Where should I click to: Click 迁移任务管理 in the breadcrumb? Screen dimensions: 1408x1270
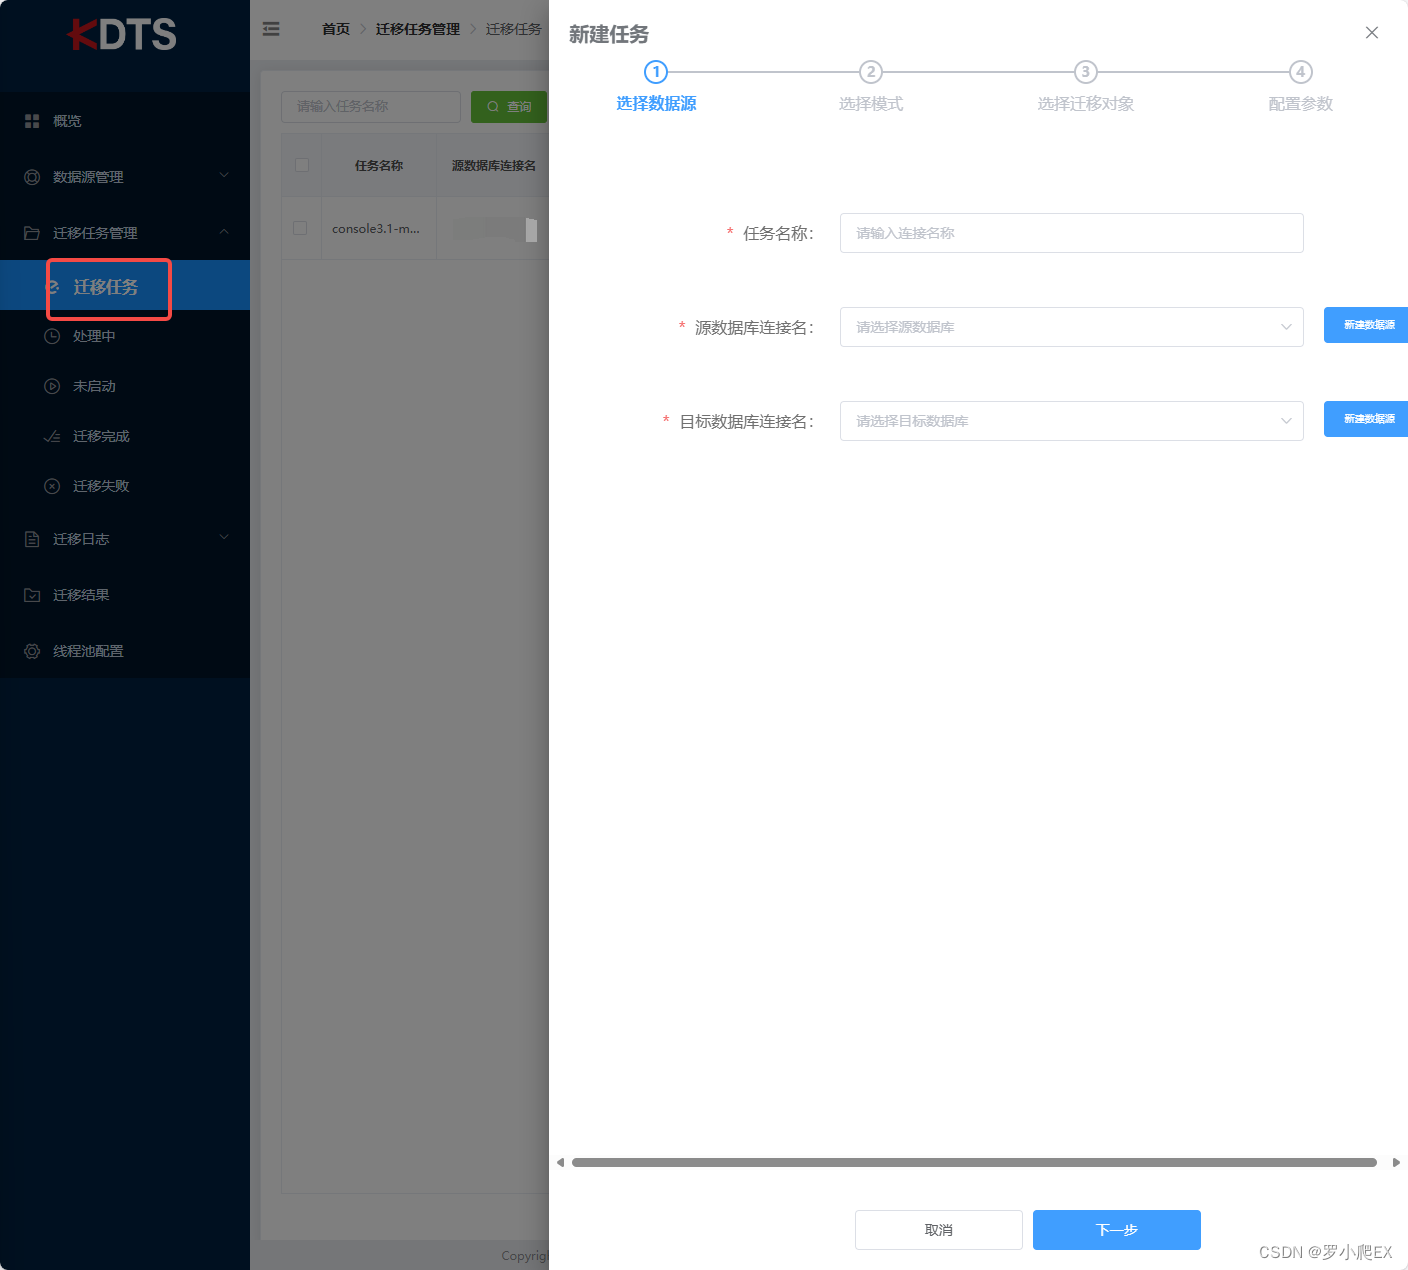(x=418, y=29)
